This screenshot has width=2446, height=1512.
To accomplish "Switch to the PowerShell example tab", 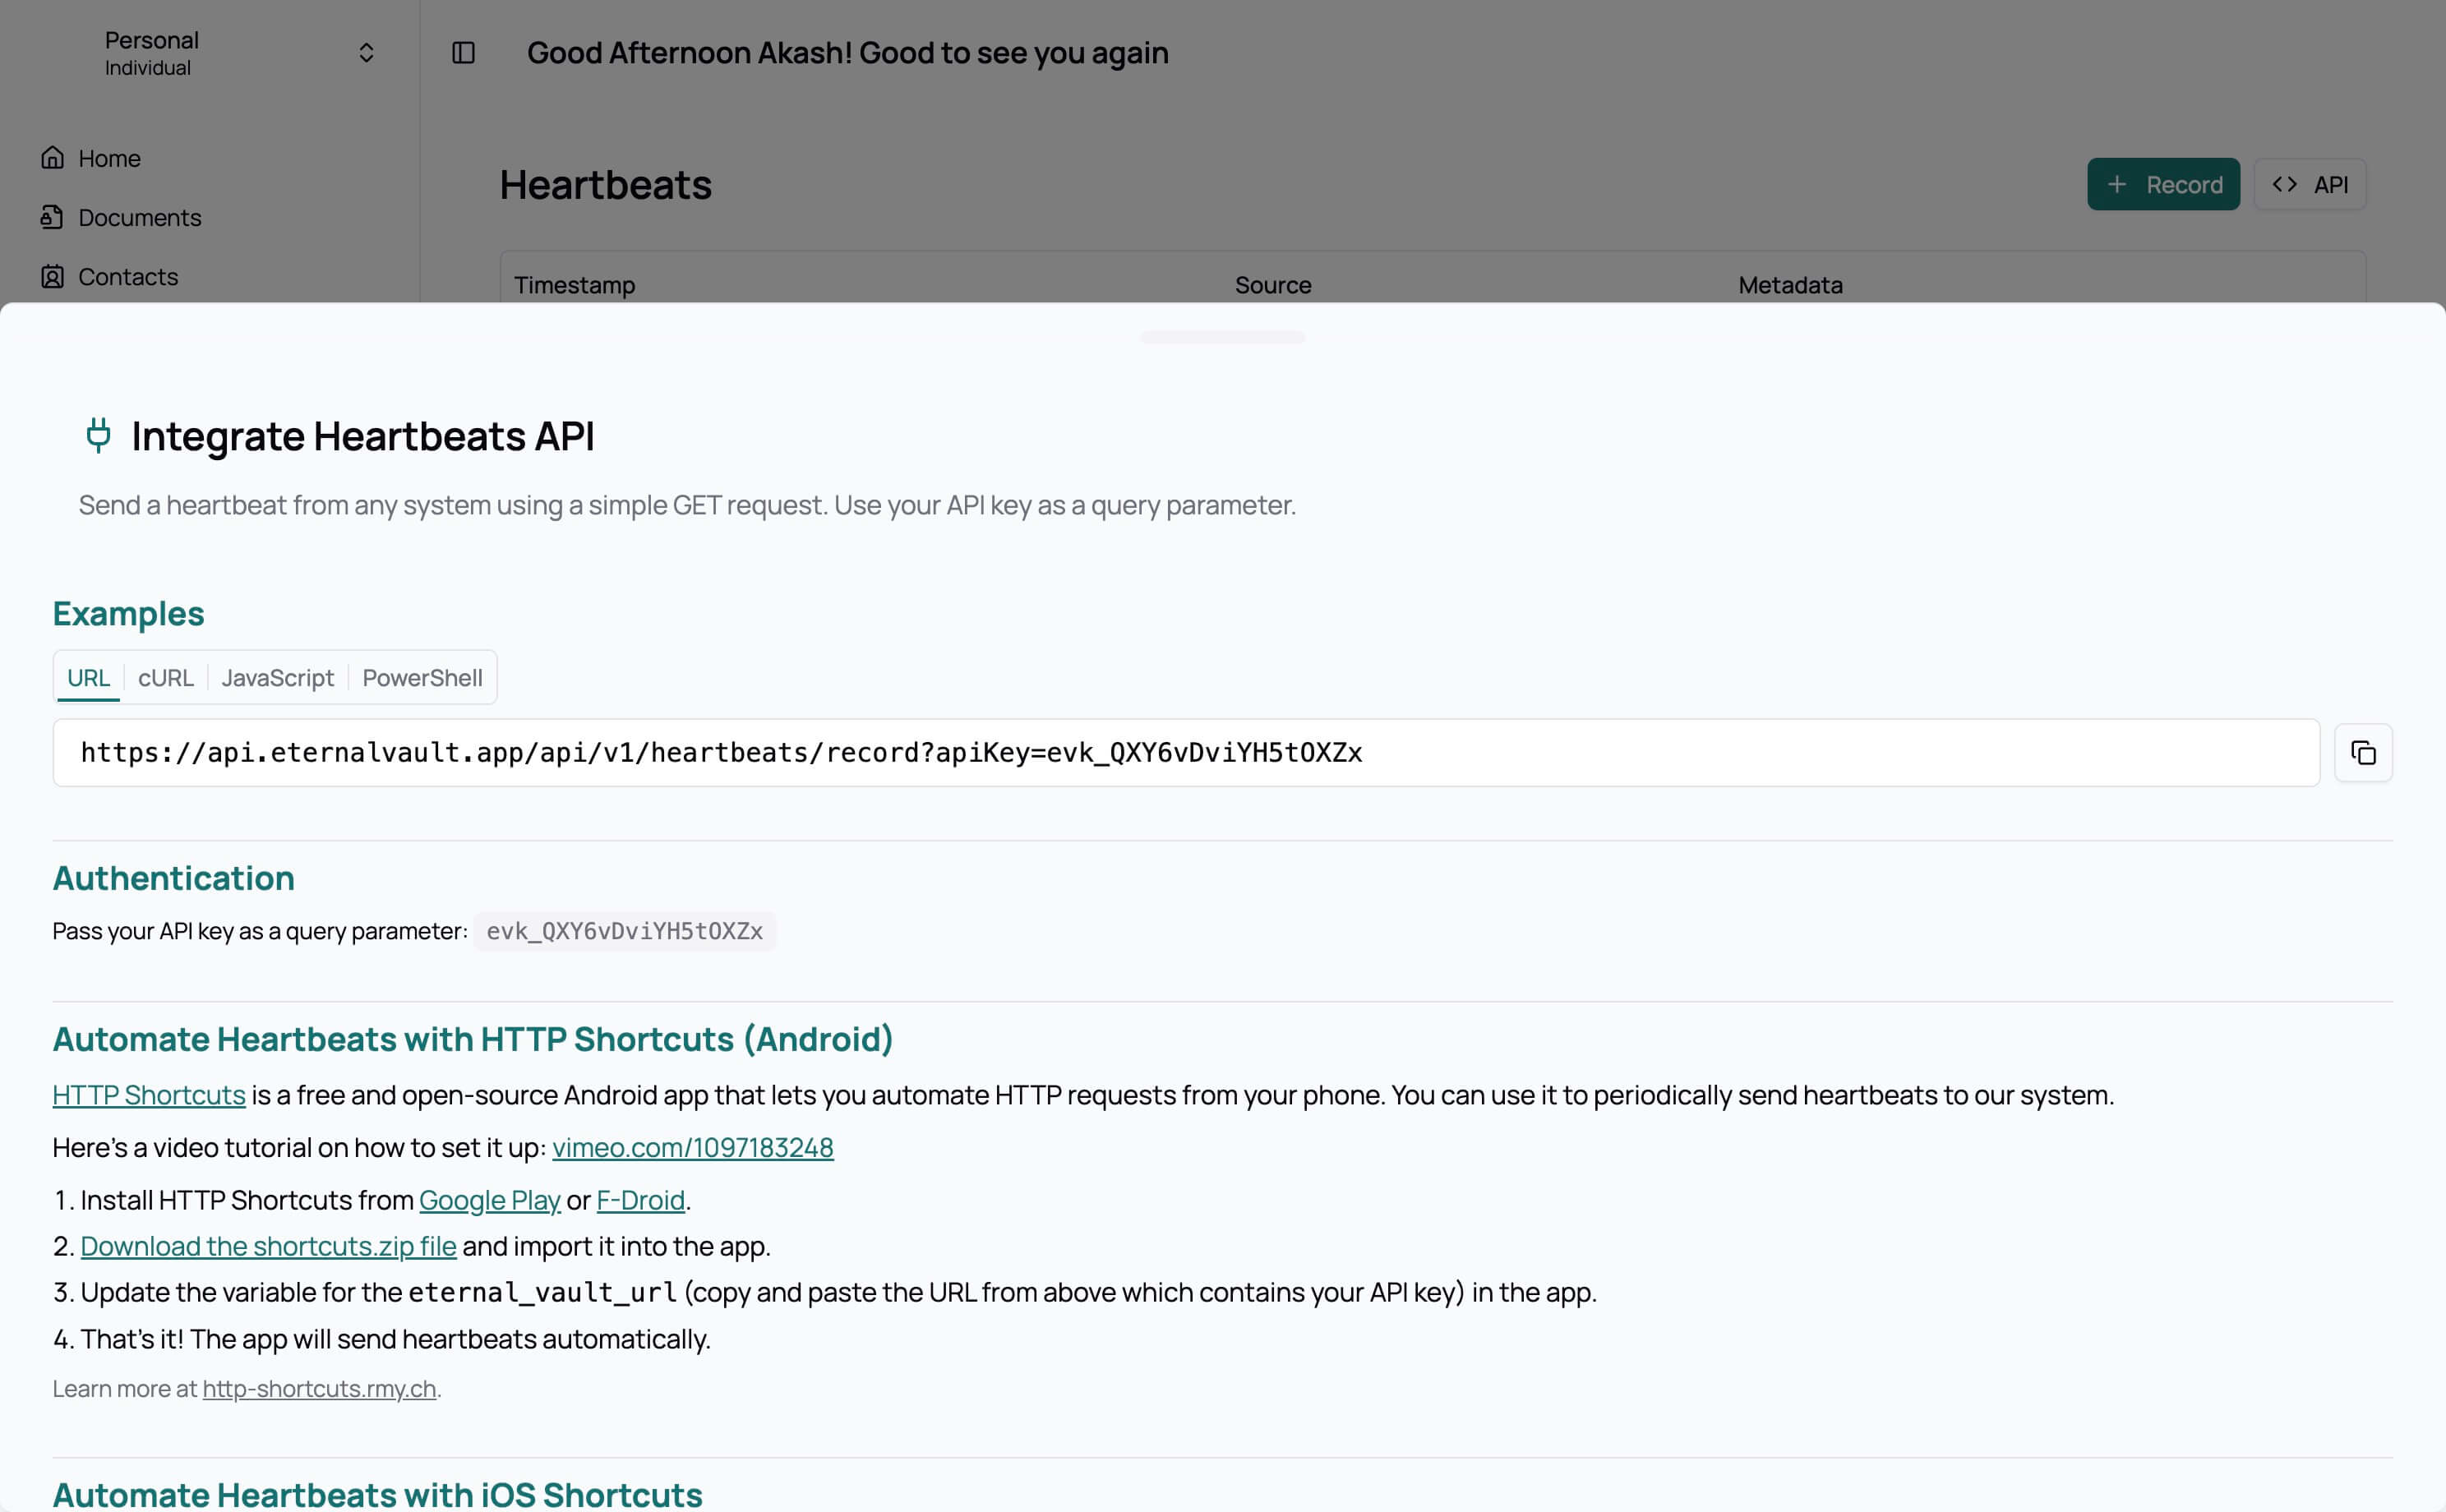I will (x=422, y=678).
